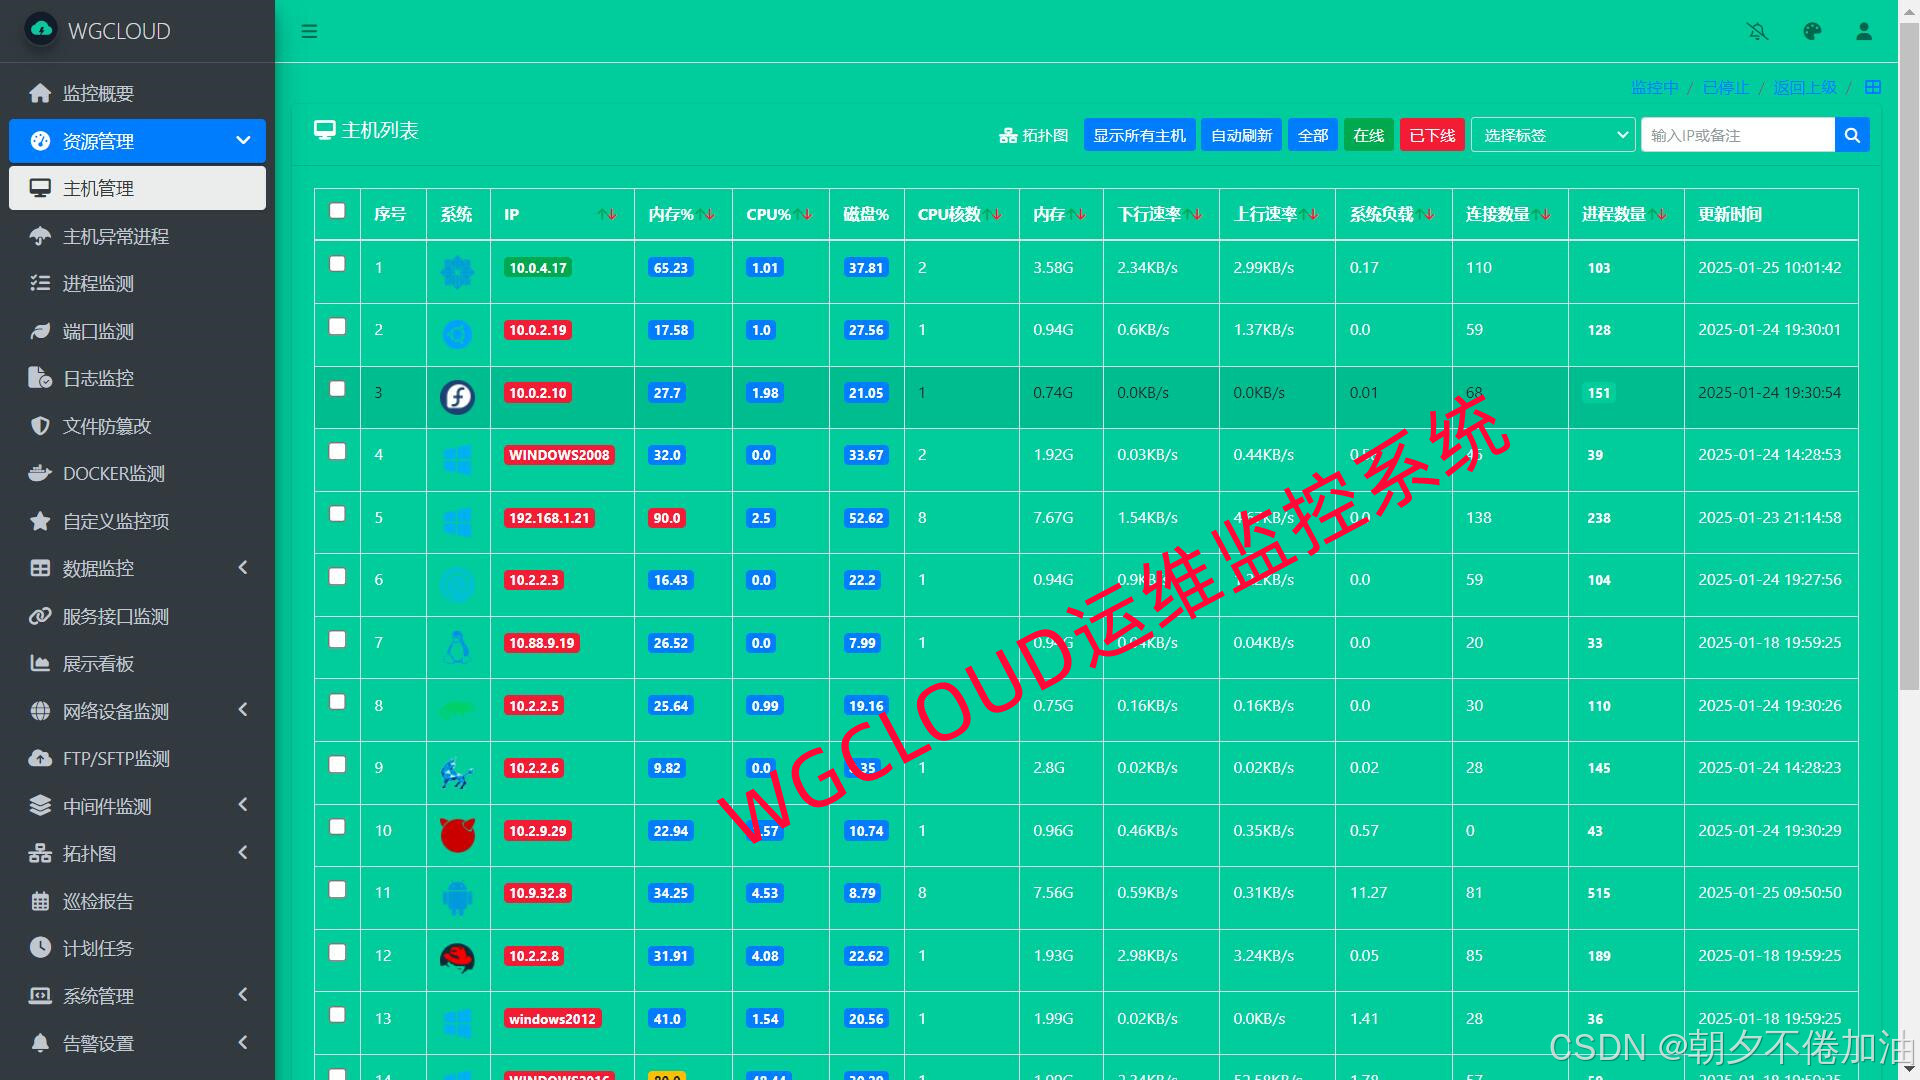The height and width of the screenshot is (1080, 1920).
Task: Expand the 数据监控 sidebar menu
Action: [137, 568]
